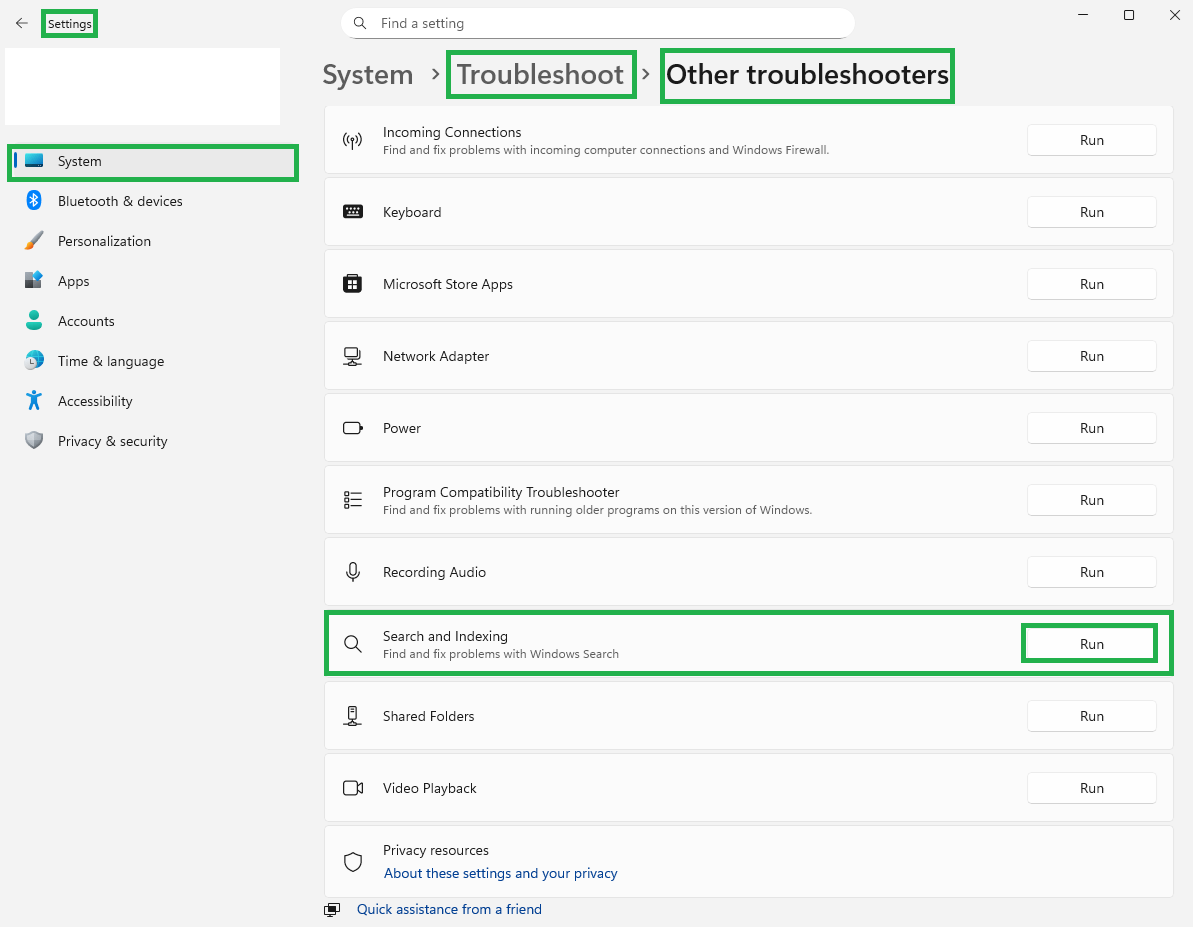
Task: Click System in the breadcrumb trail
Action: pos(368,74)
